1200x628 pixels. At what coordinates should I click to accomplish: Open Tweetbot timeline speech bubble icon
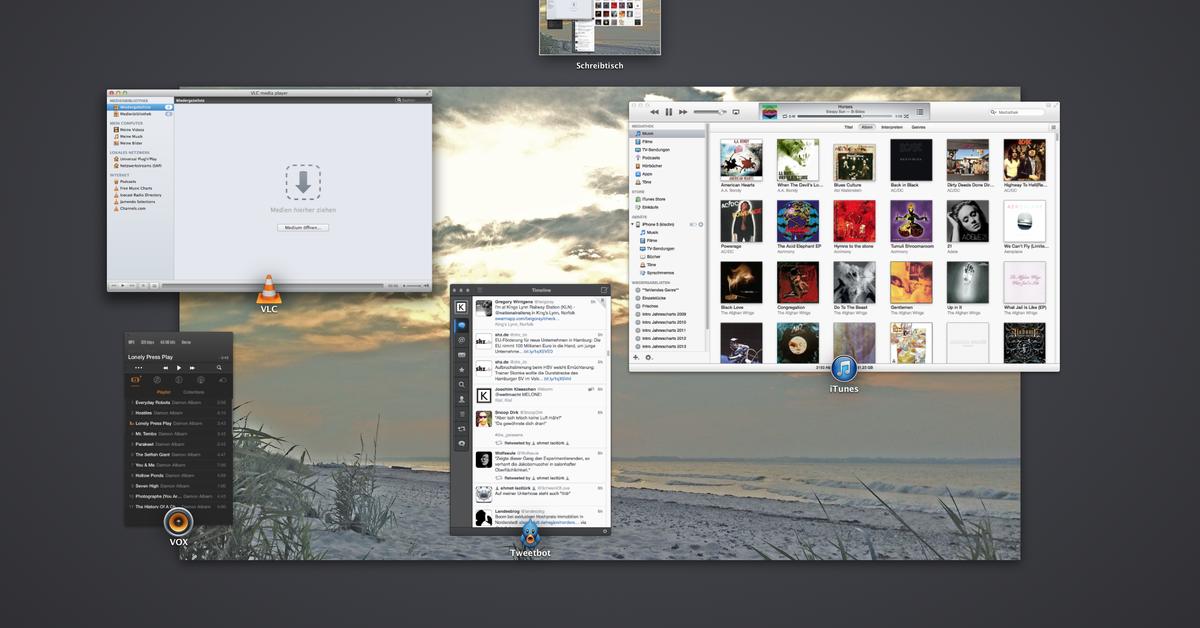pyautogui.click(x=461, y=326)
